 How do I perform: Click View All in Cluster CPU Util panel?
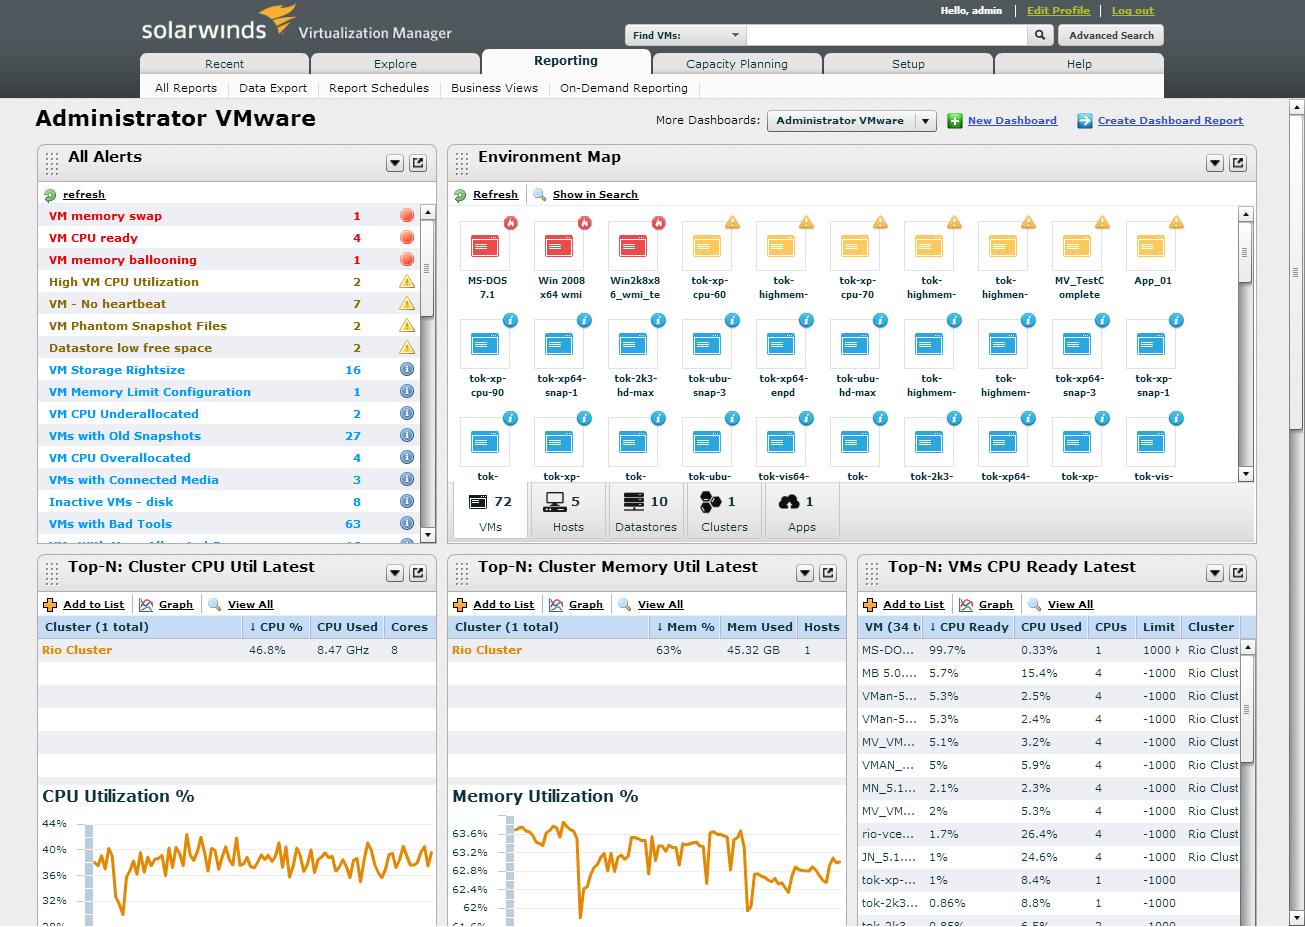click(x=250, y=605)
